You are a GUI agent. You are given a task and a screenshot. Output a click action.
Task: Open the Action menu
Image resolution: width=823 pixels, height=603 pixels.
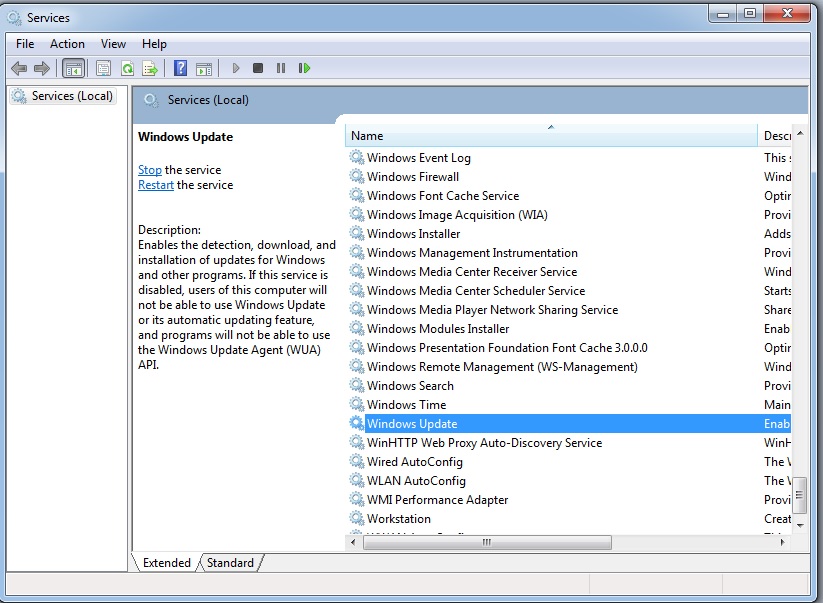pyautogui.click(x=67, y=44)
